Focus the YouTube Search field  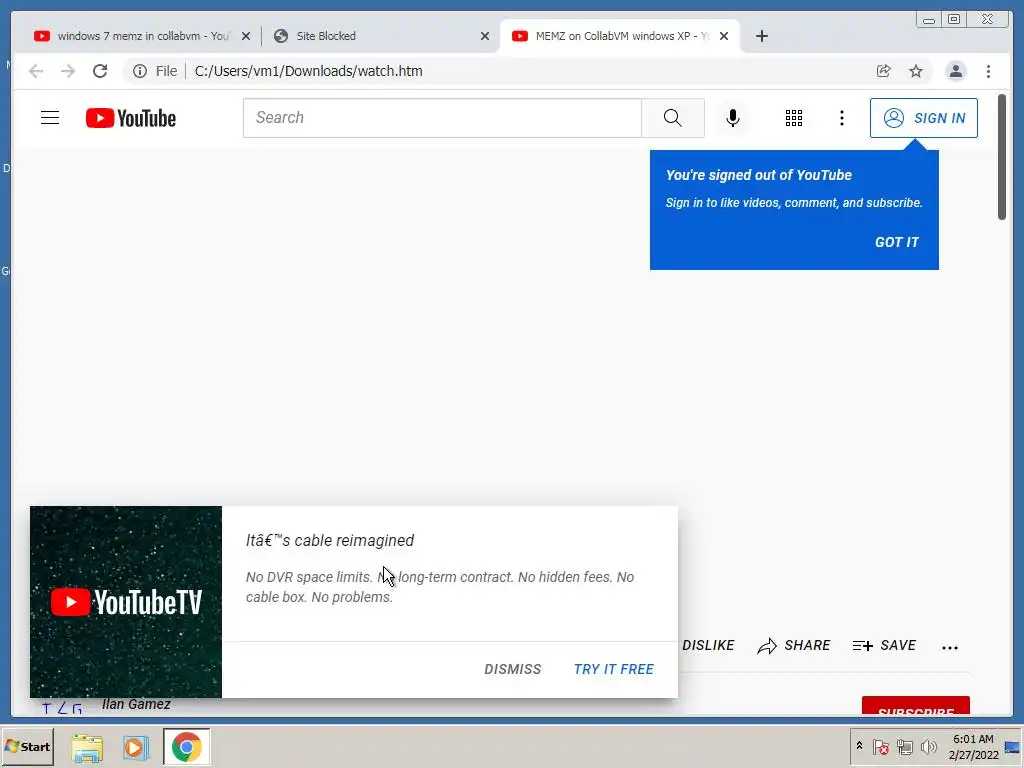[x=442, y=118]
